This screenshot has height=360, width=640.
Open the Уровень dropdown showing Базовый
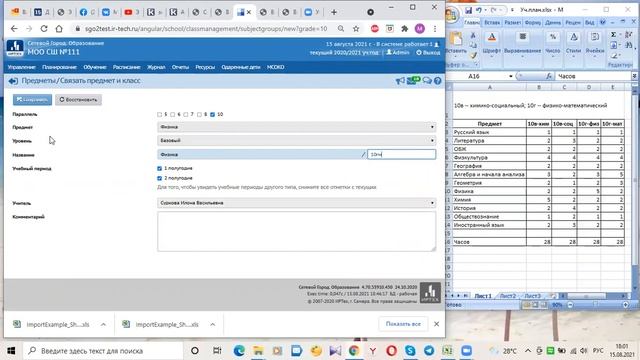click(296, 140)
